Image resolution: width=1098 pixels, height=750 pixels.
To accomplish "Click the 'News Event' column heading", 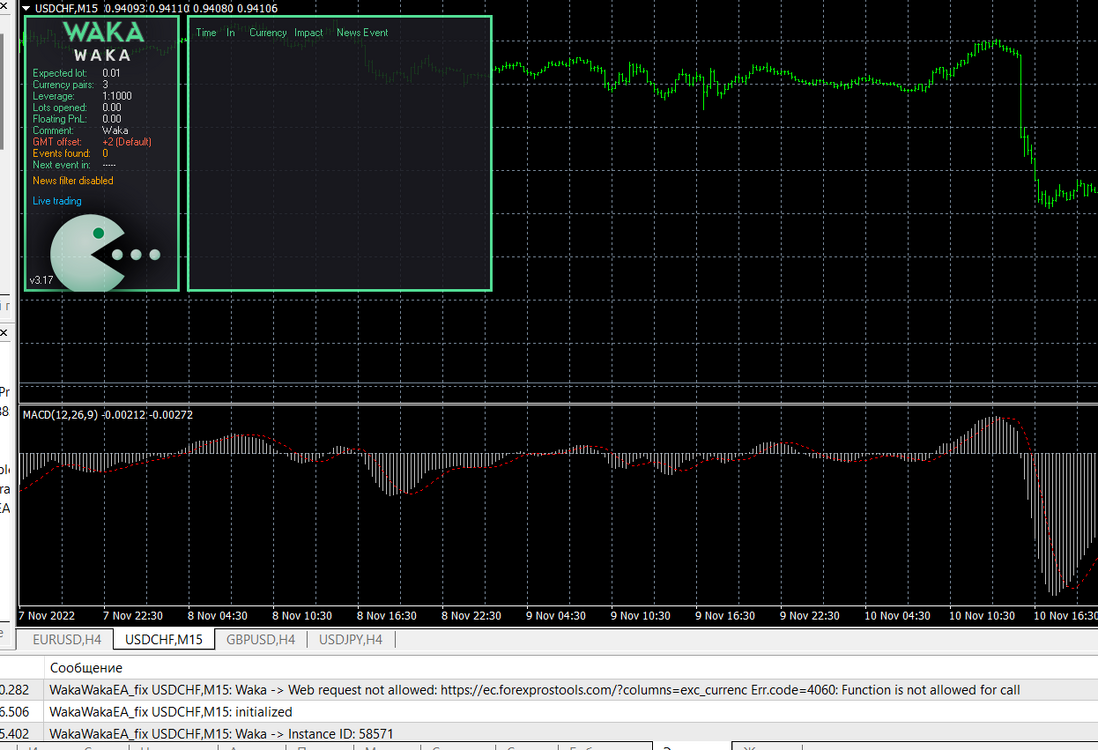I will 362,33.
